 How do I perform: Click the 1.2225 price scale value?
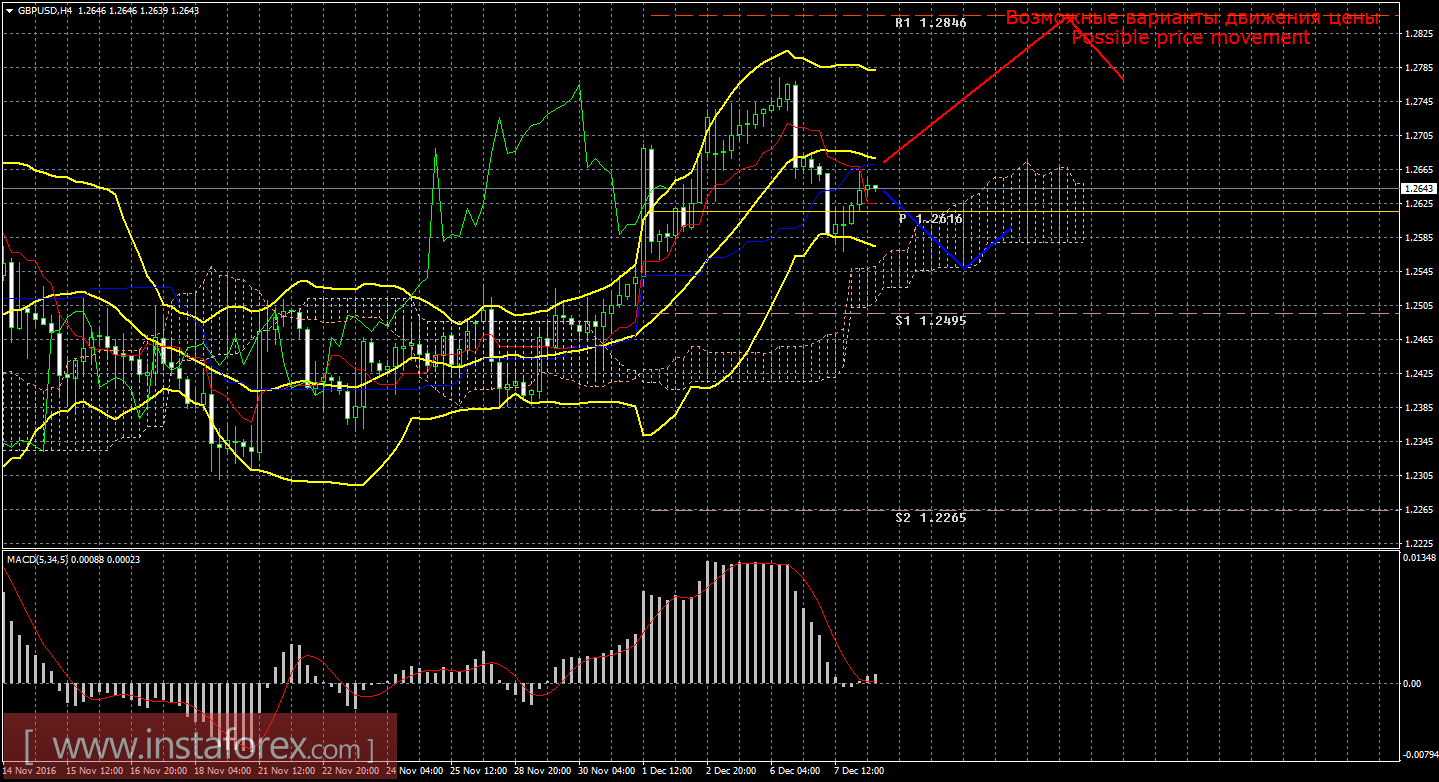pos(1417,544)
